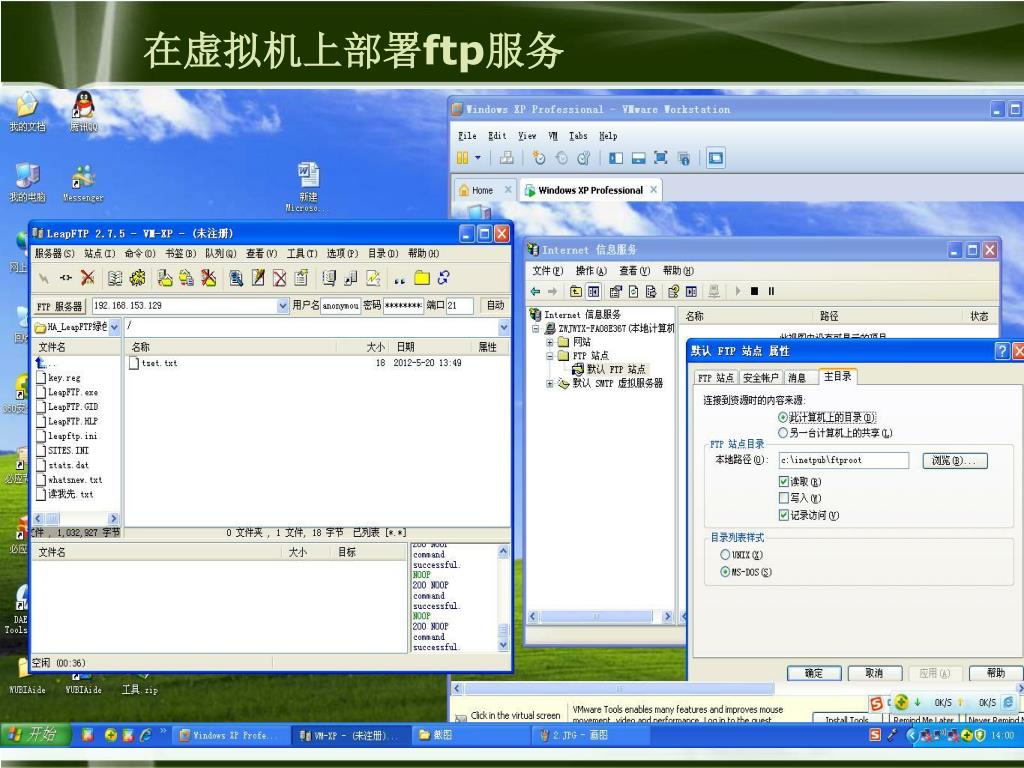The width and height of the screenshot is (1024, 768).
Task: Click the IIS back arrow icon
Action: (536, 291)
